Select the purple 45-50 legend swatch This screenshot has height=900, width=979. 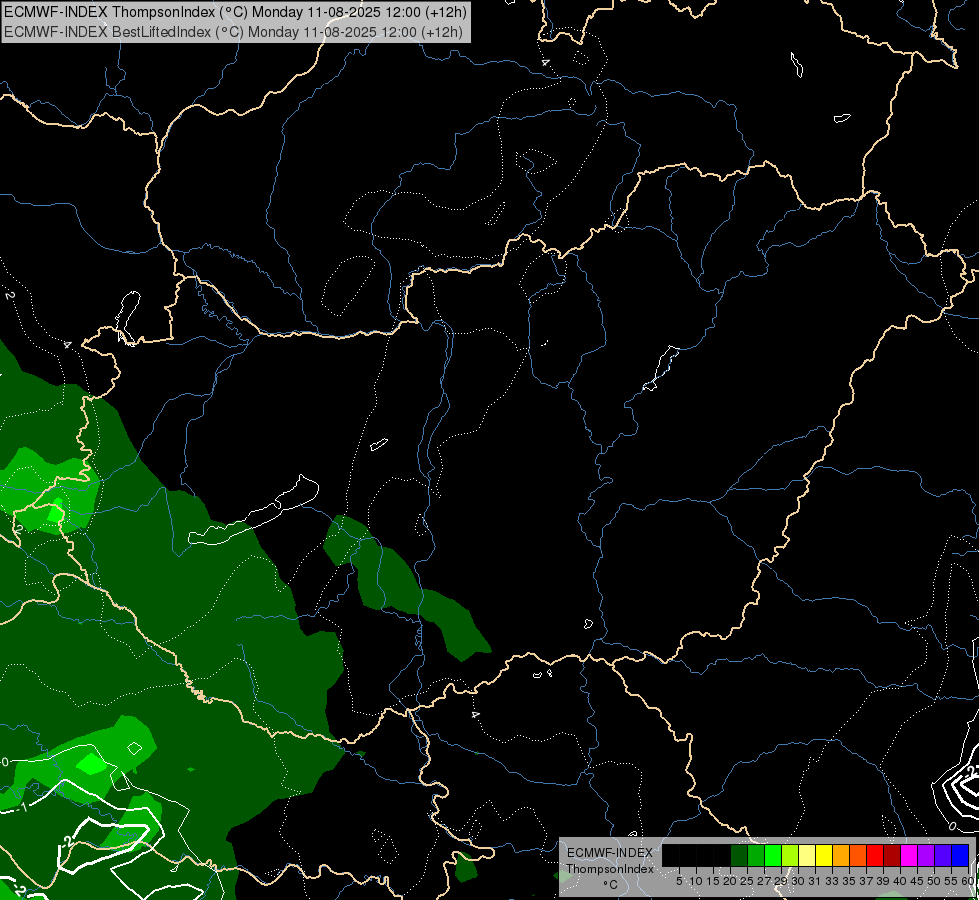point(926,855)
